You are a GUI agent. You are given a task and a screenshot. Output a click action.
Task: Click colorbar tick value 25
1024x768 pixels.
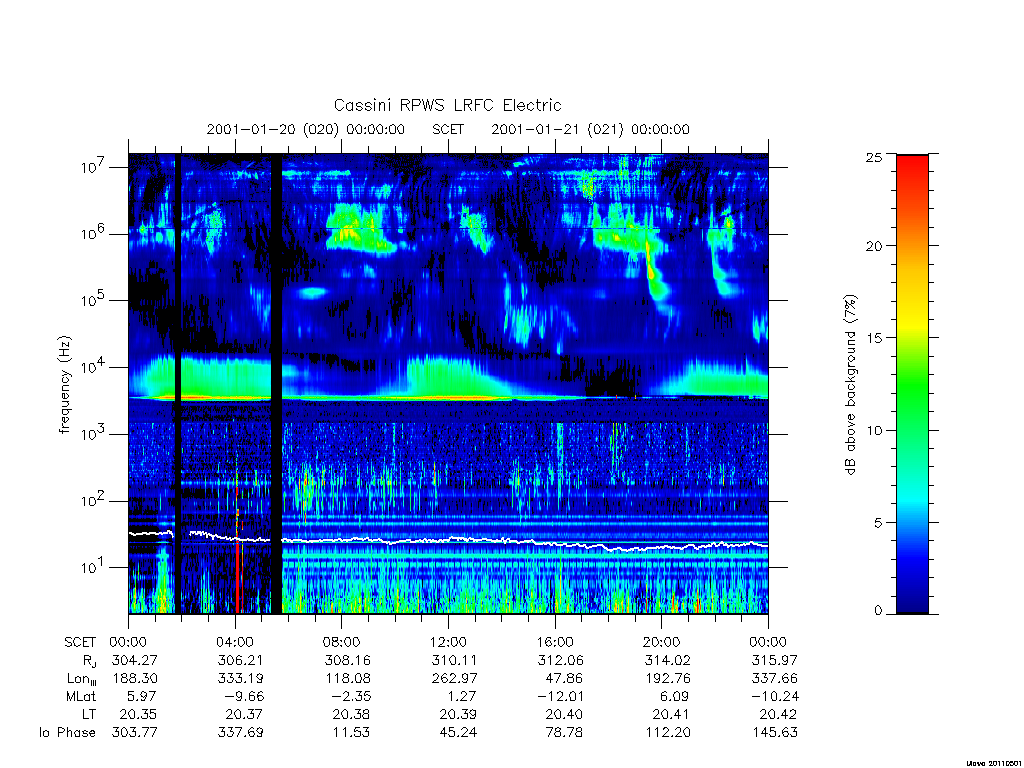click(874, 157)
